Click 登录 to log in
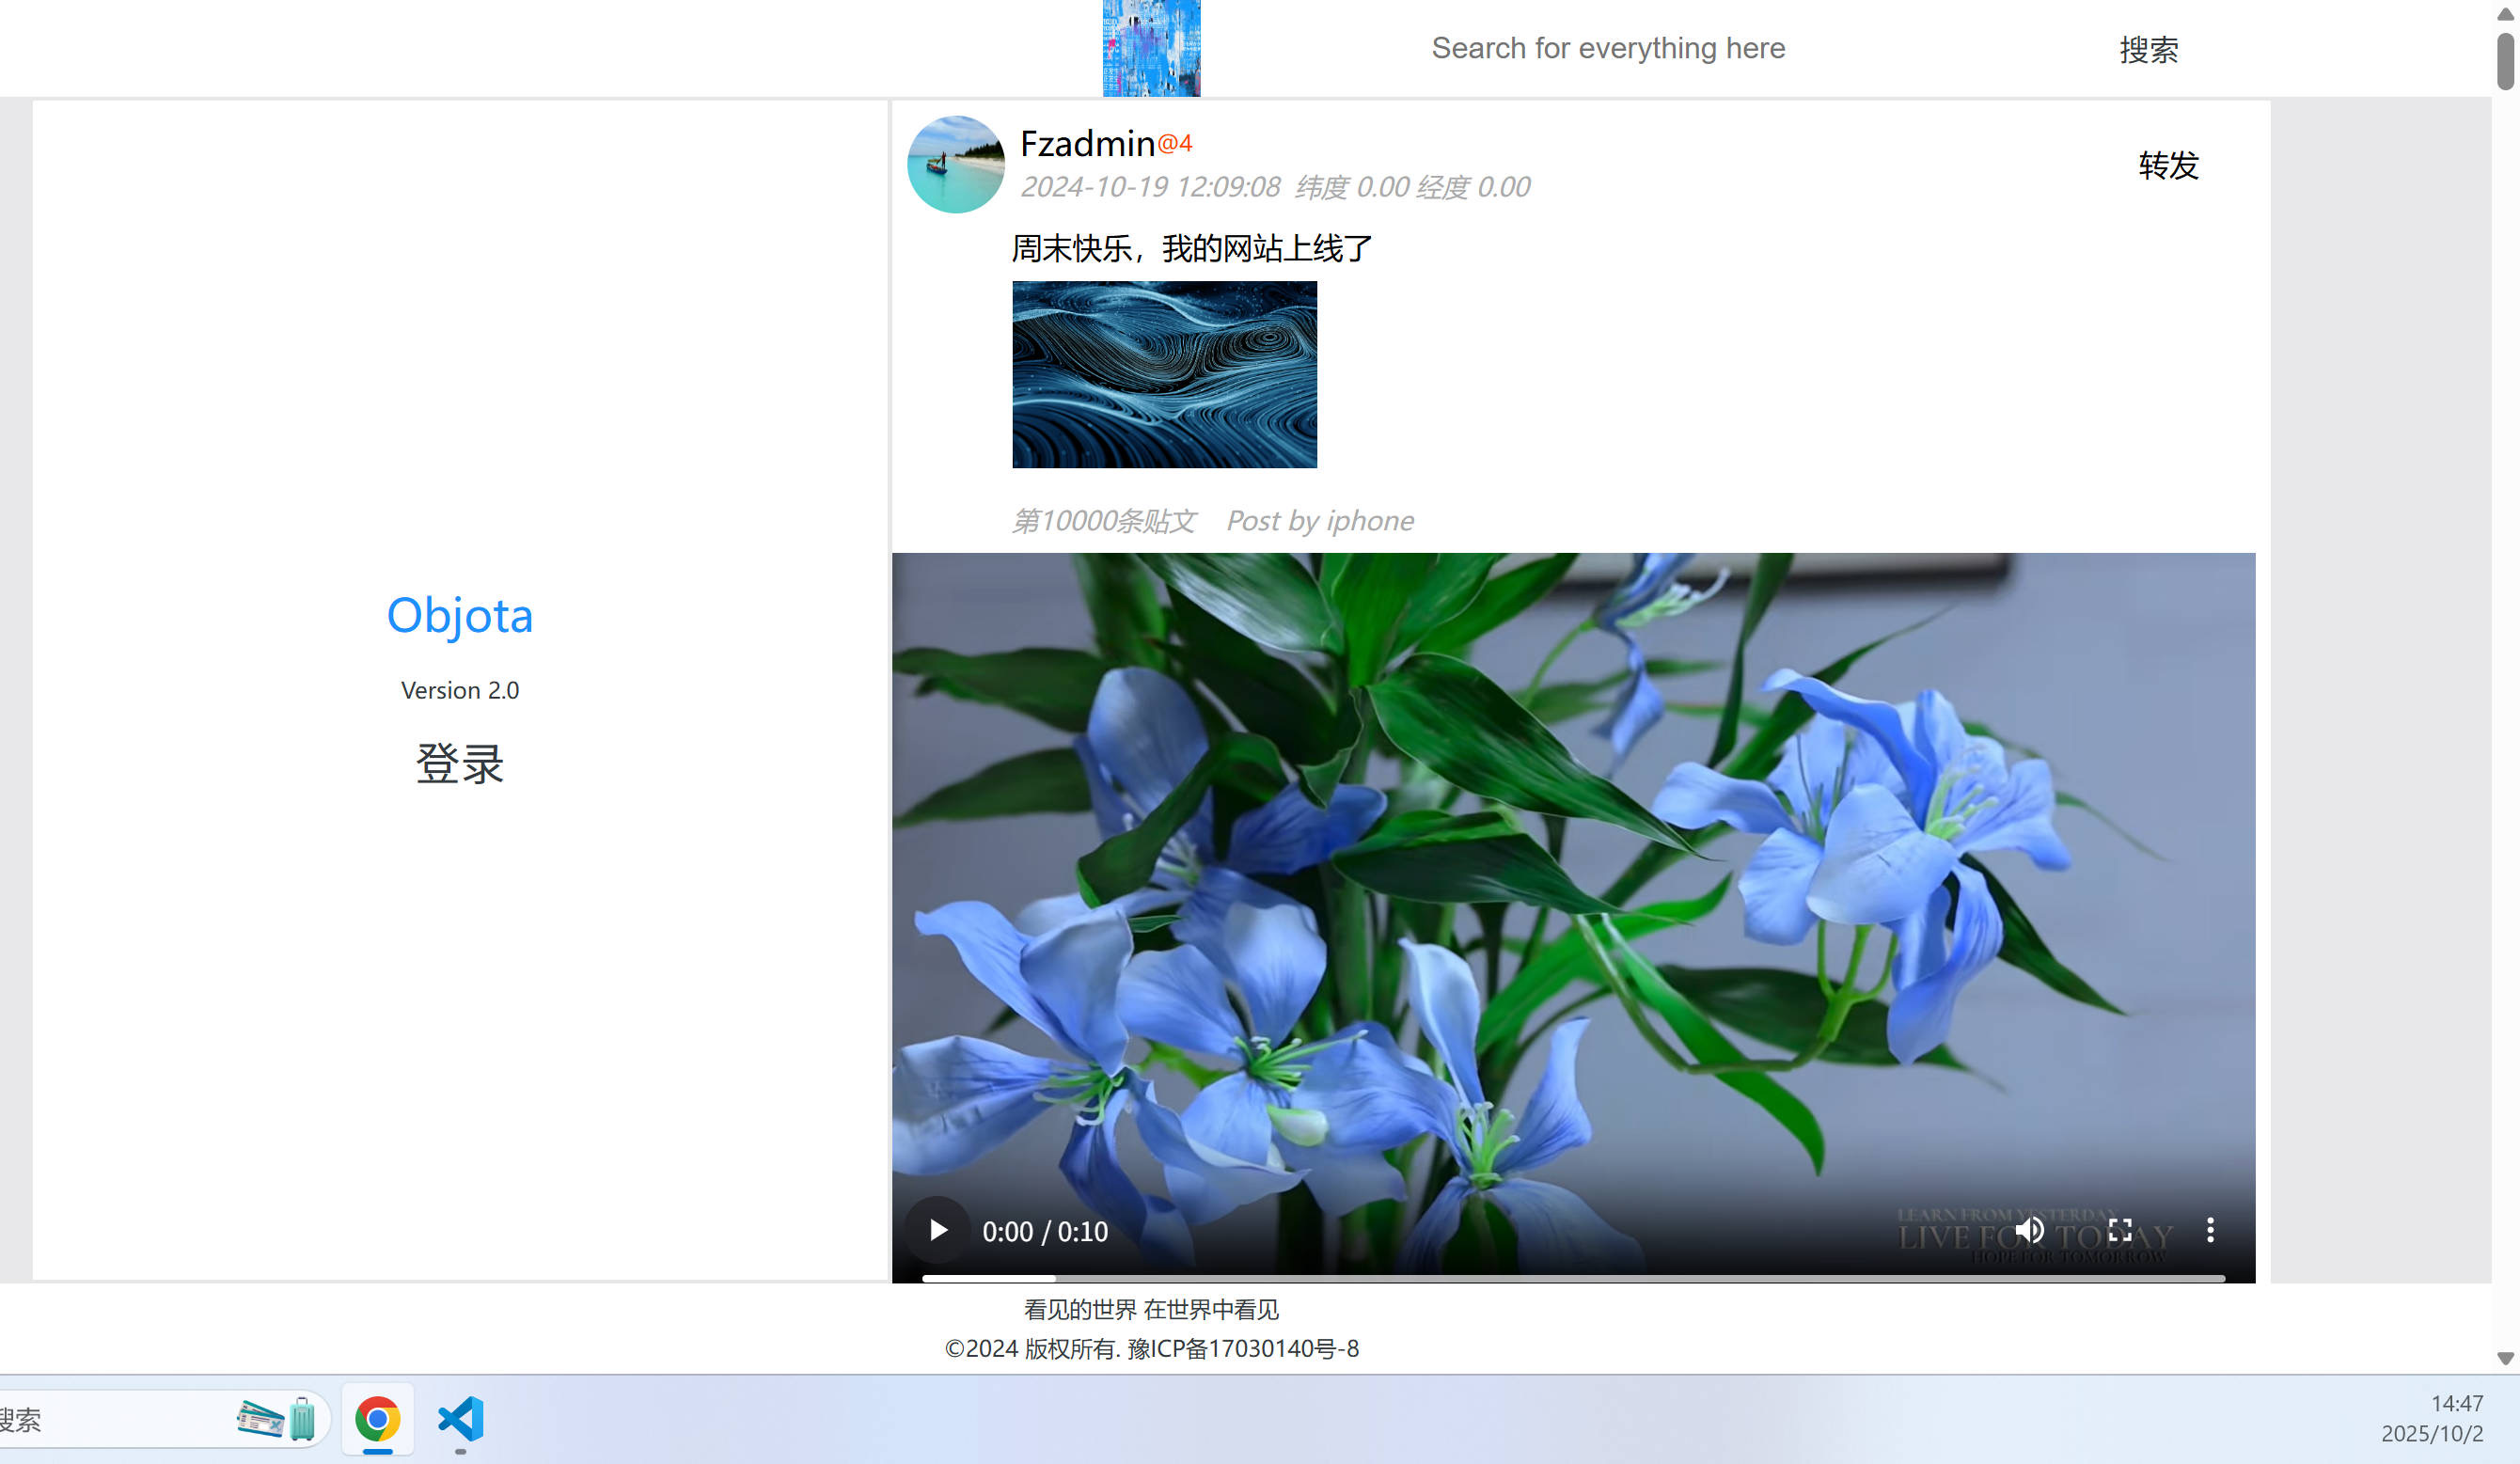The height and width of the screenshot is (1464, 2520). (459, 763)
